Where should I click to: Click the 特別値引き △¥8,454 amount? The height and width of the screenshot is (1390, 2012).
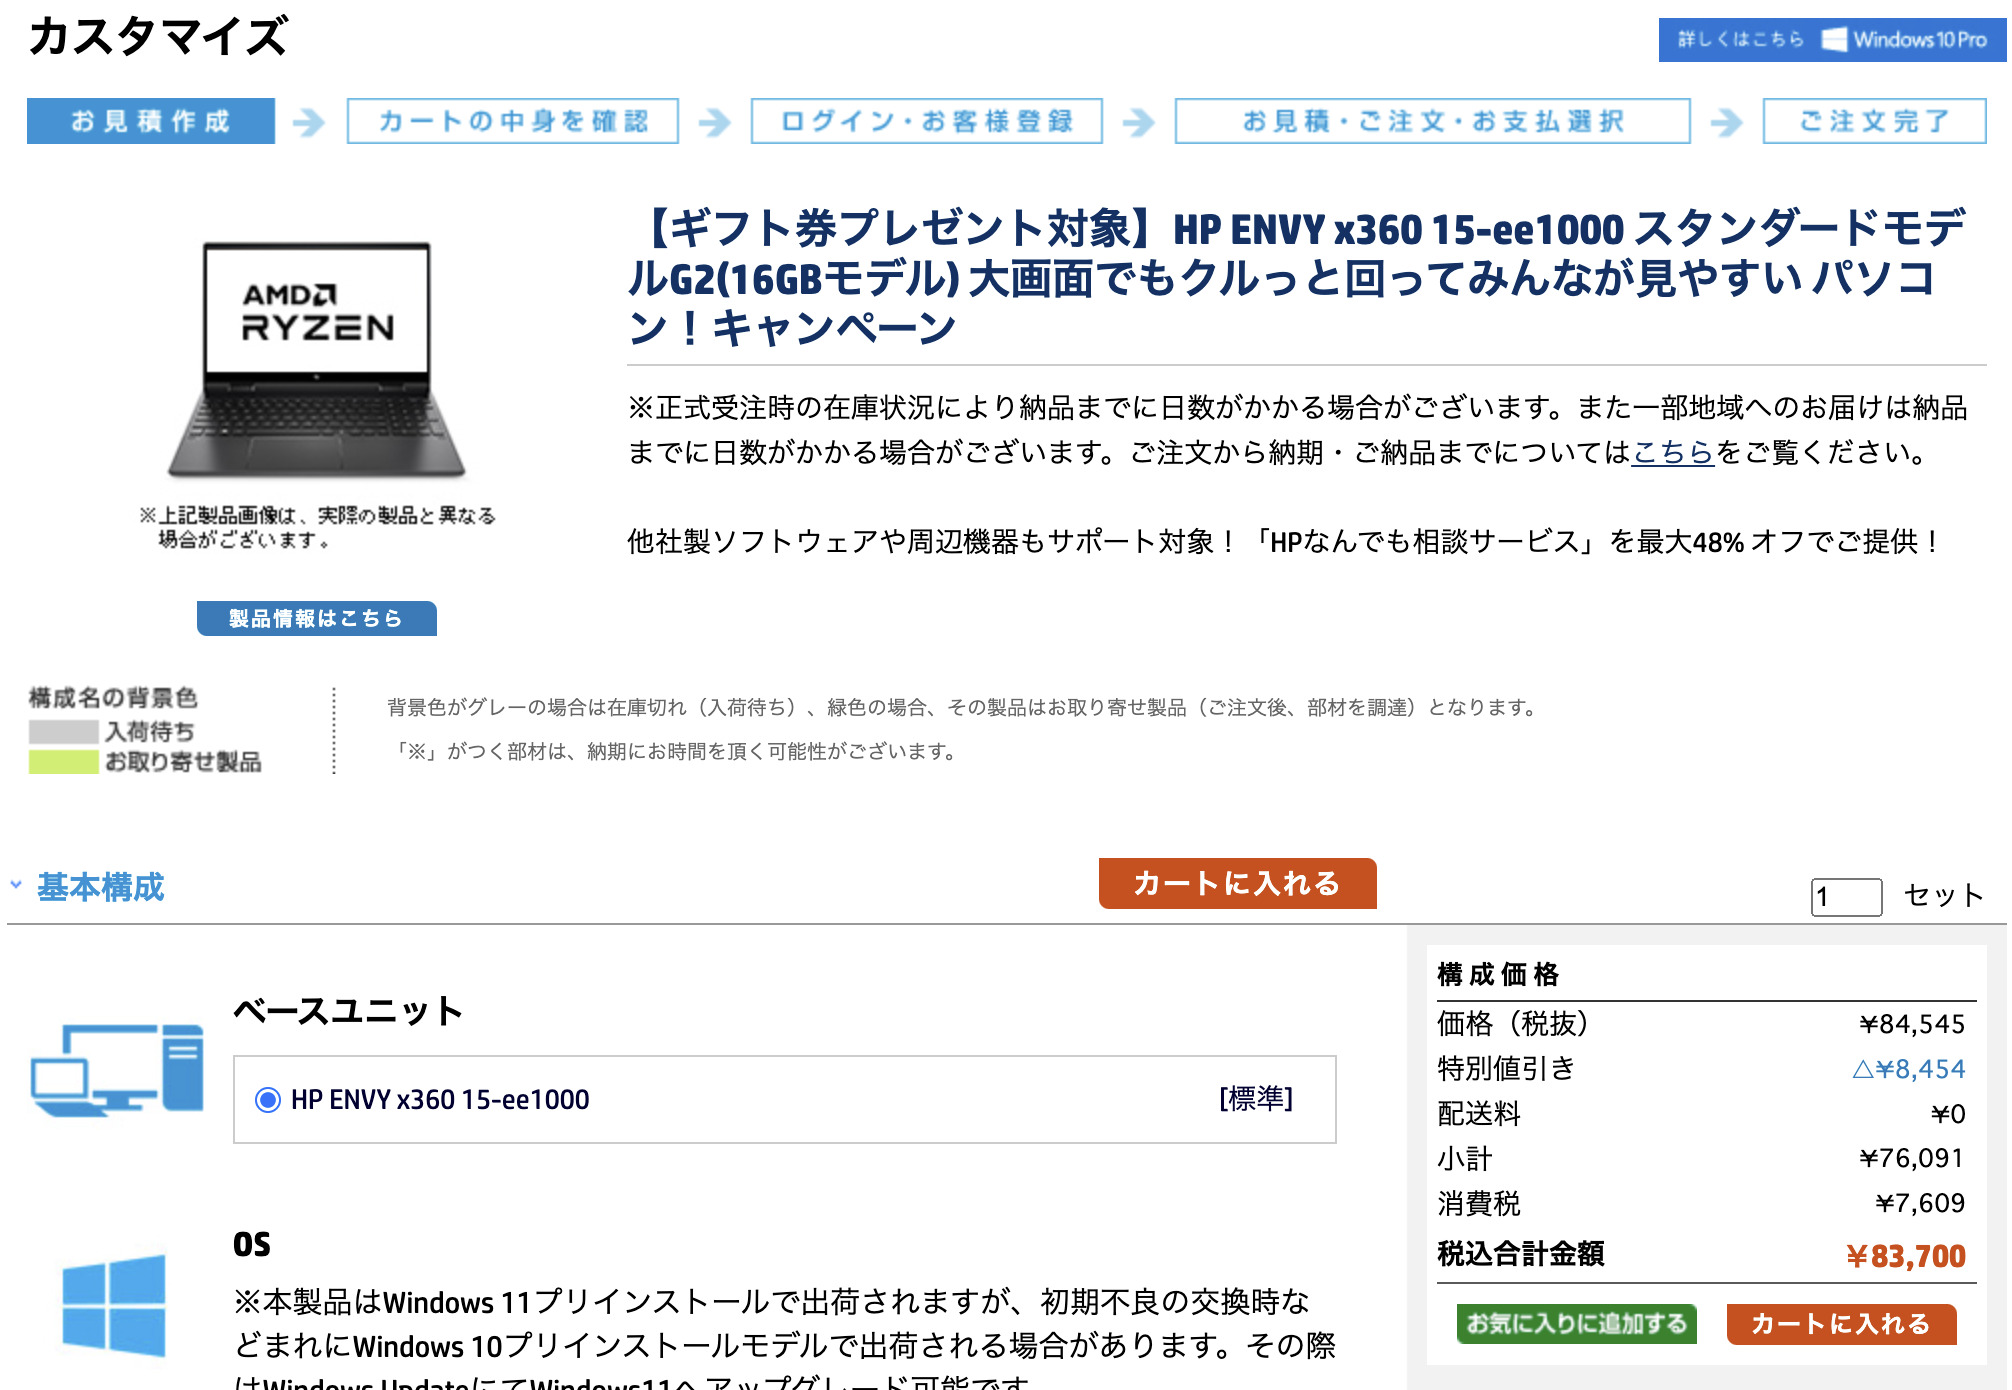(1909, 1069)
